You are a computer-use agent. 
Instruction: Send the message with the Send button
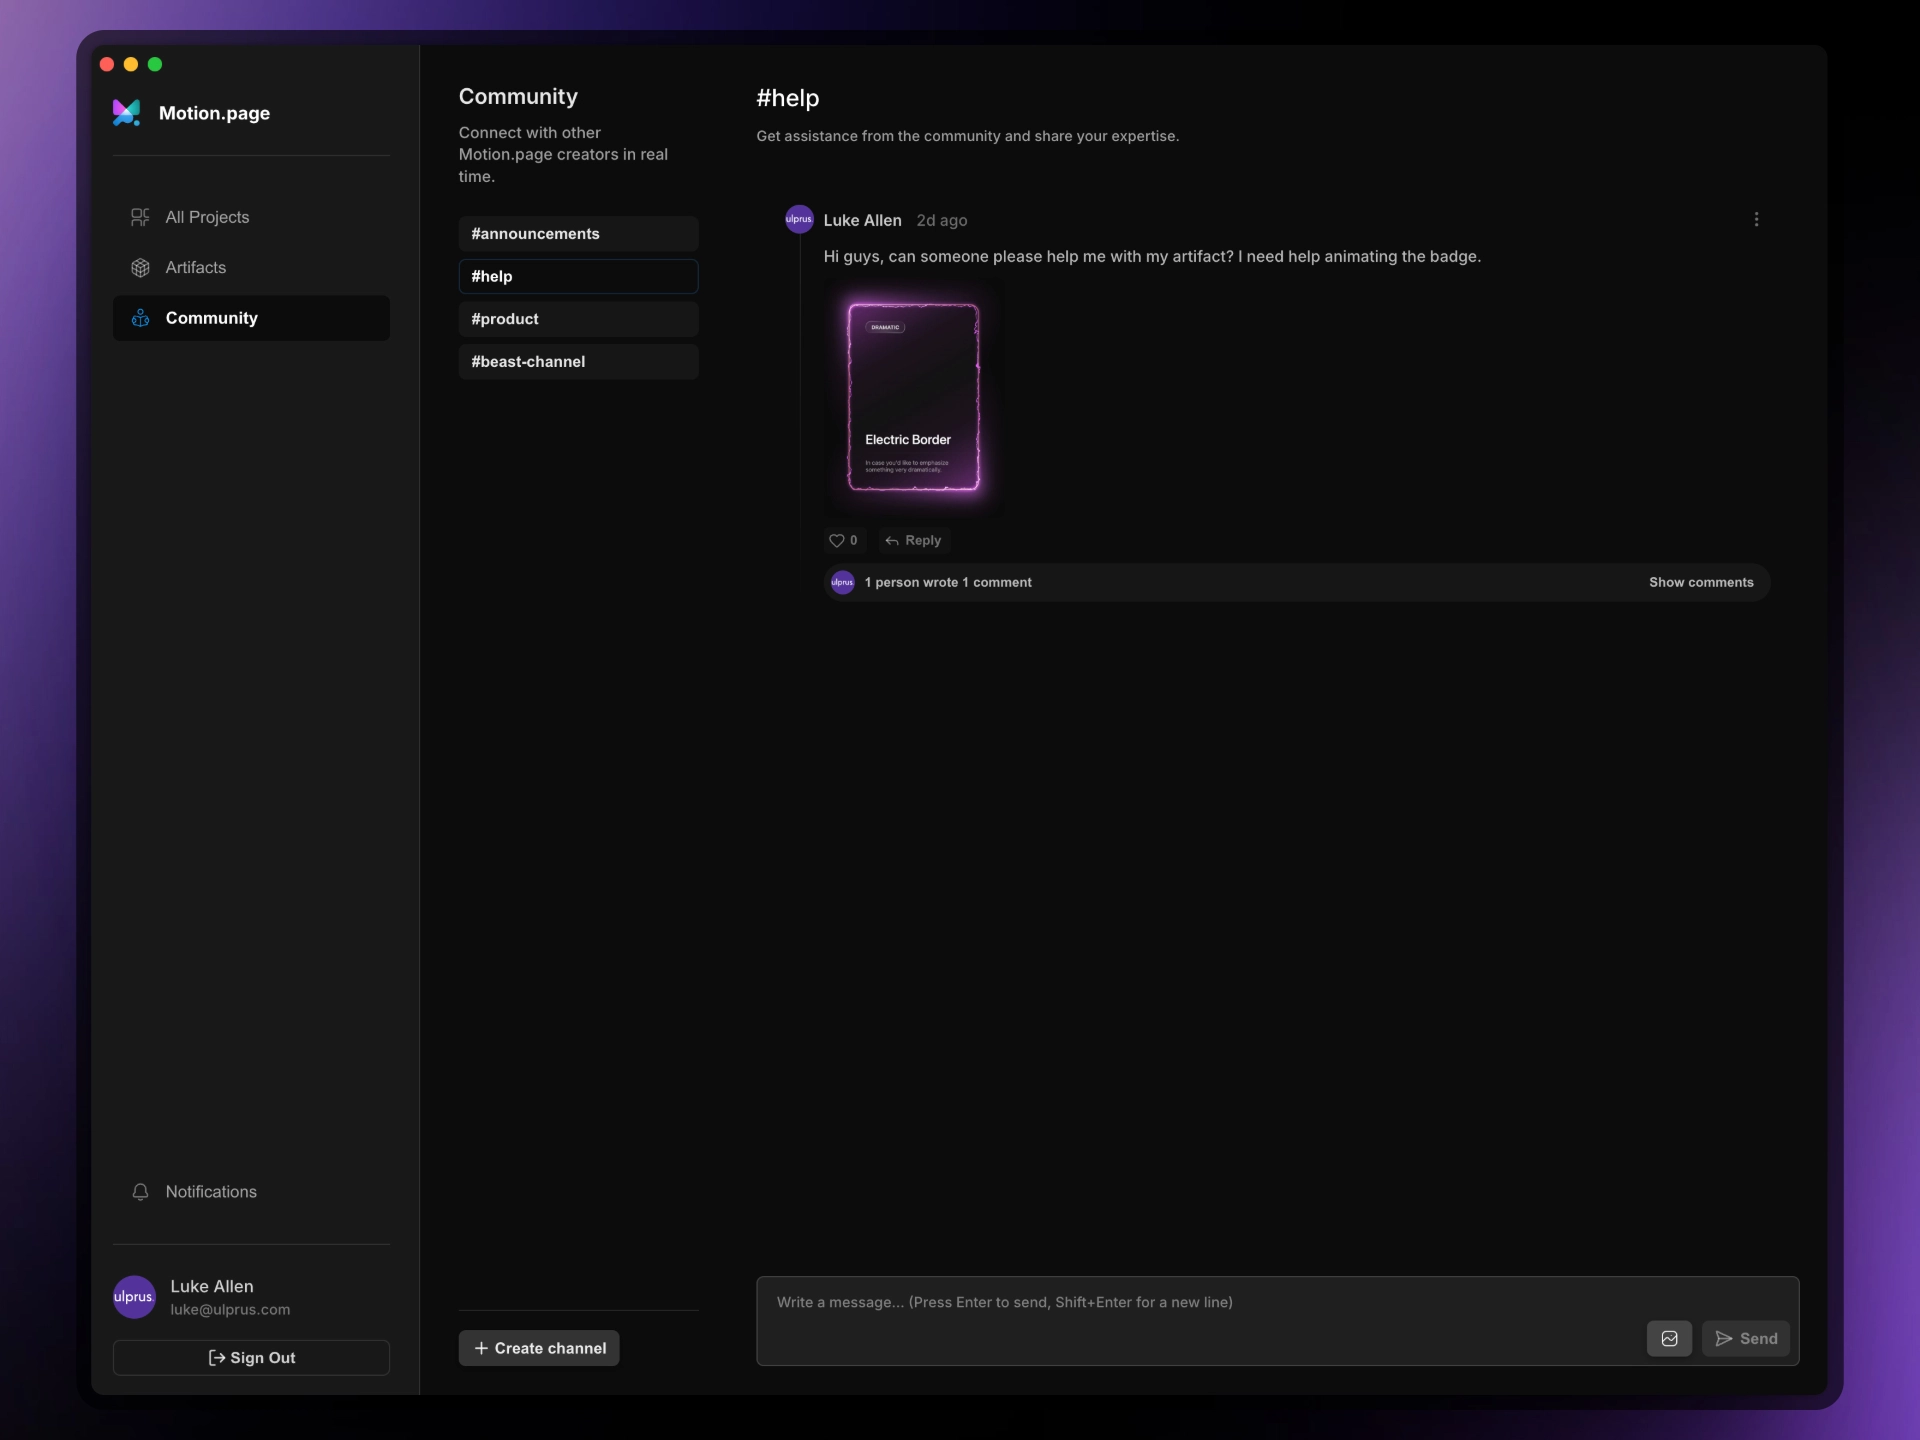[x=1746, y=1339]
